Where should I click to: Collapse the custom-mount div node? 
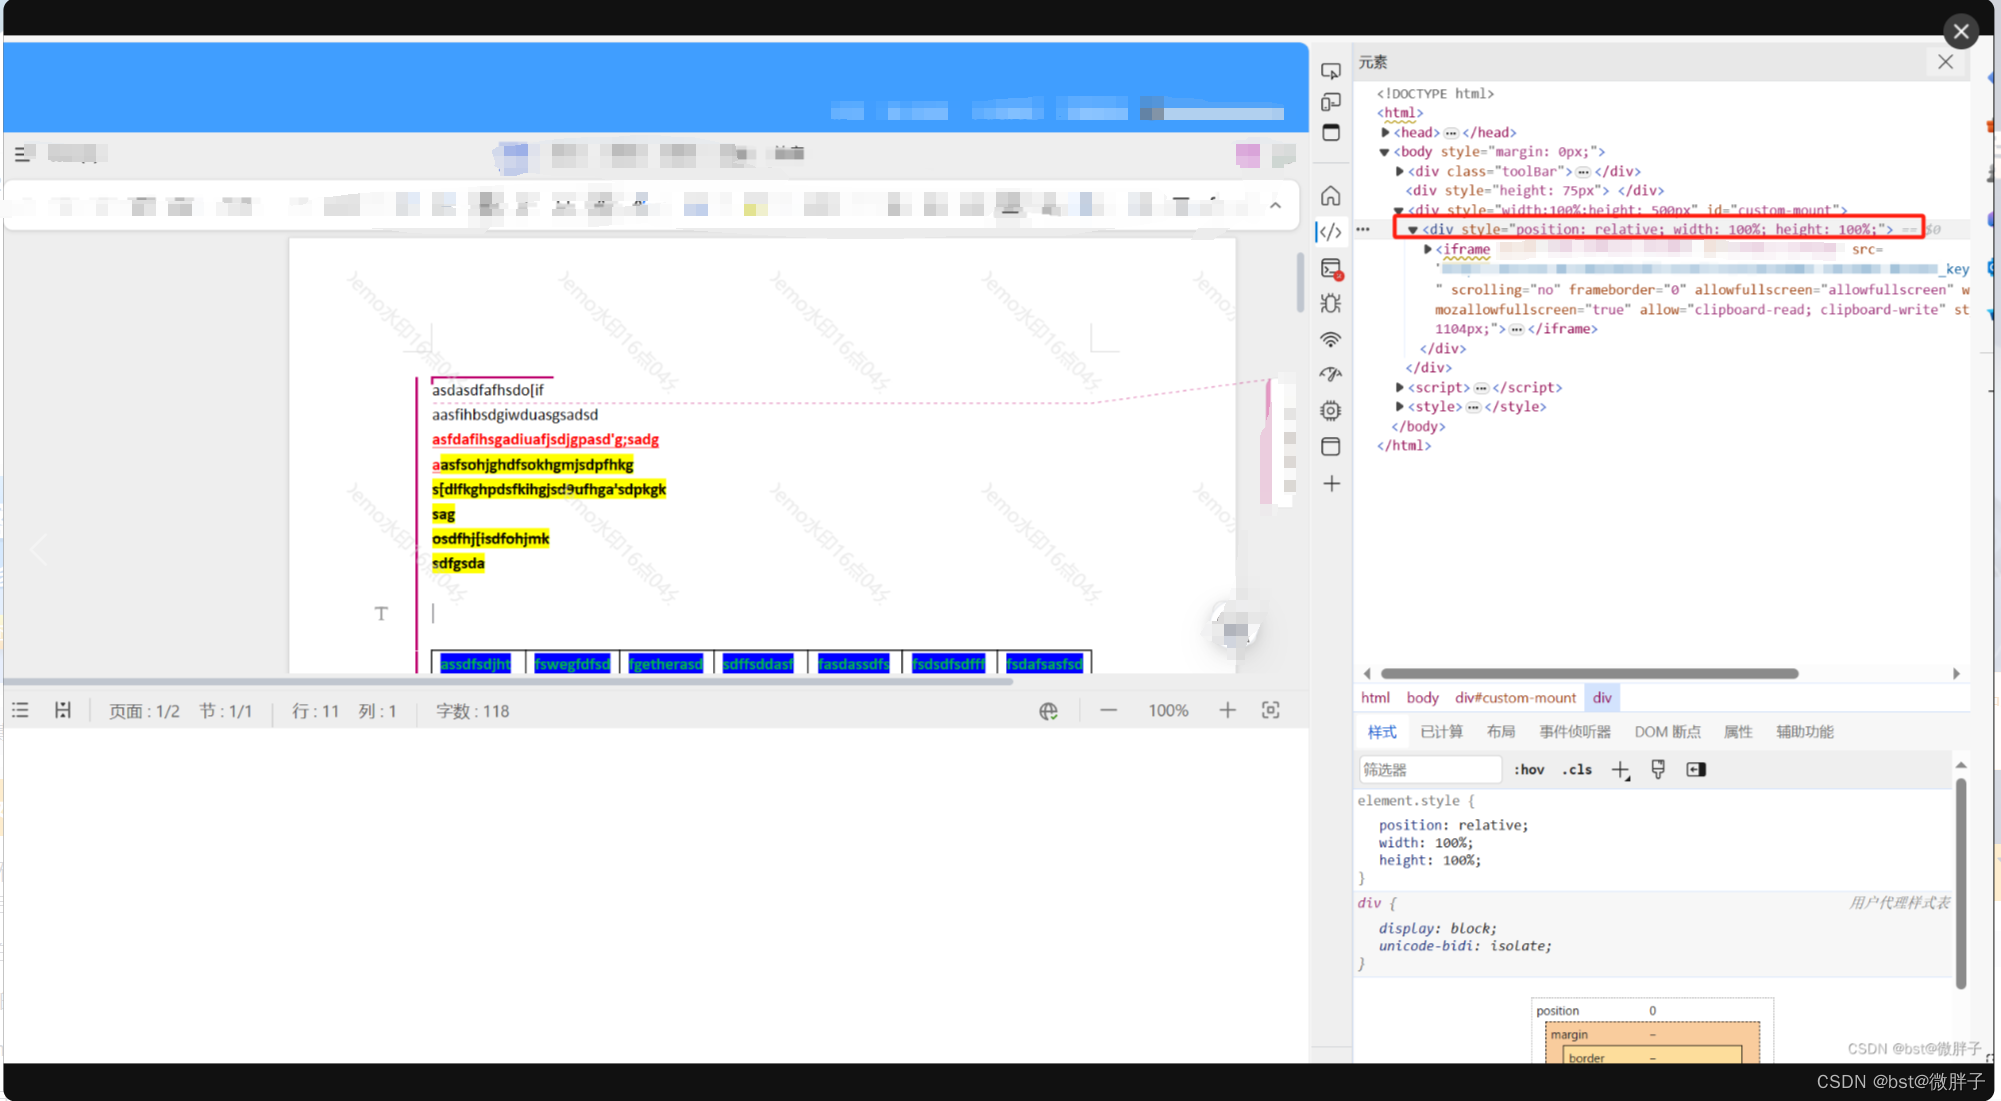click(1400, 210)
